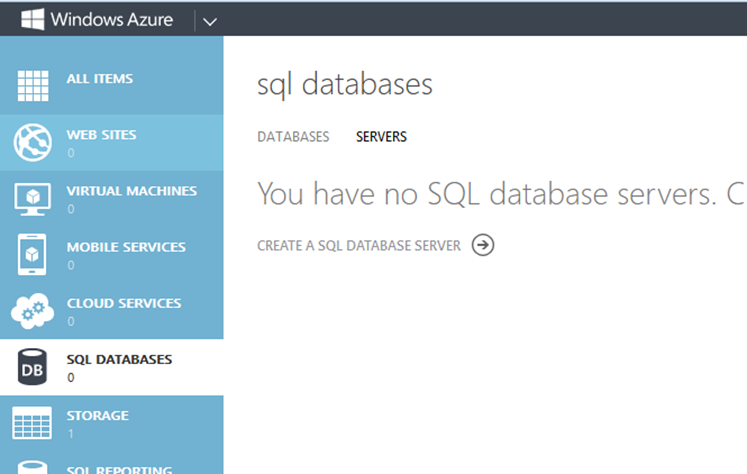Click the sql databases page heading

tap(344, 84)
